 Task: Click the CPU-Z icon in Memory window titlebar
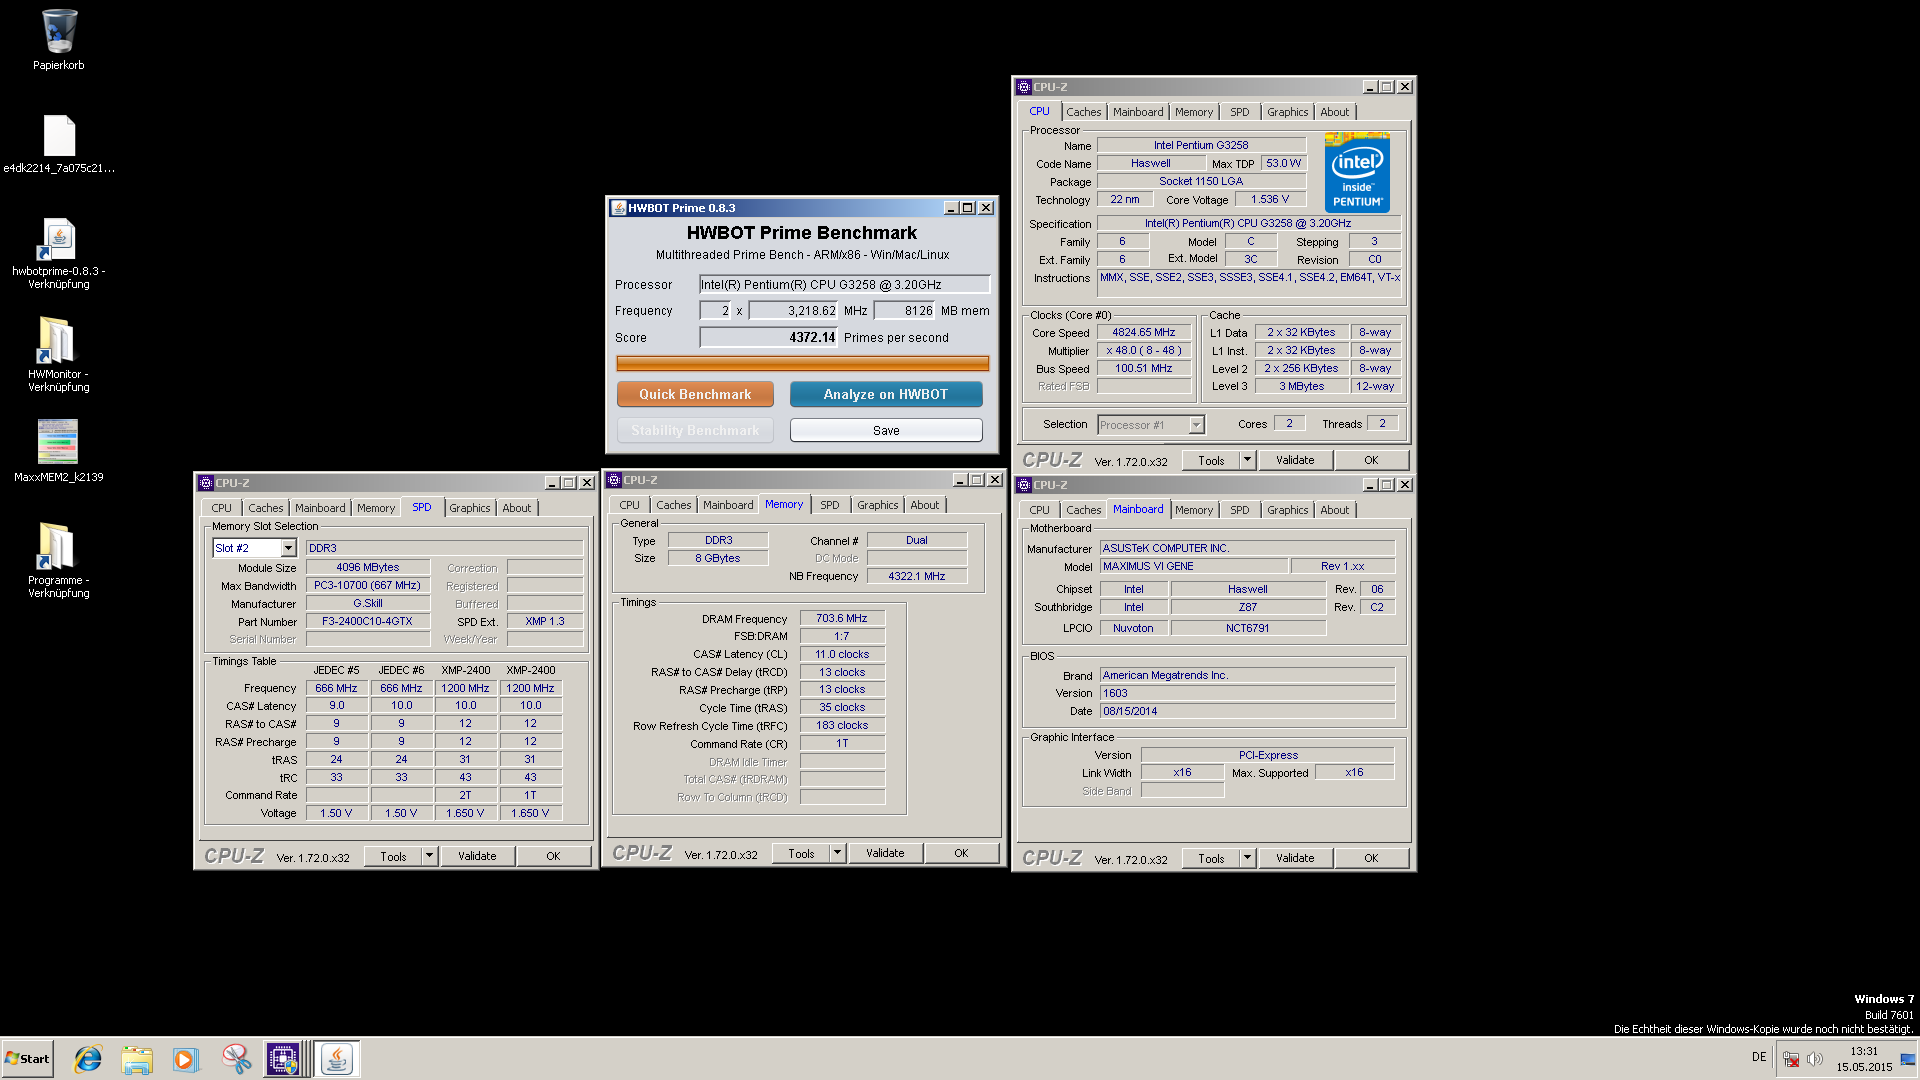coord(614,480)
